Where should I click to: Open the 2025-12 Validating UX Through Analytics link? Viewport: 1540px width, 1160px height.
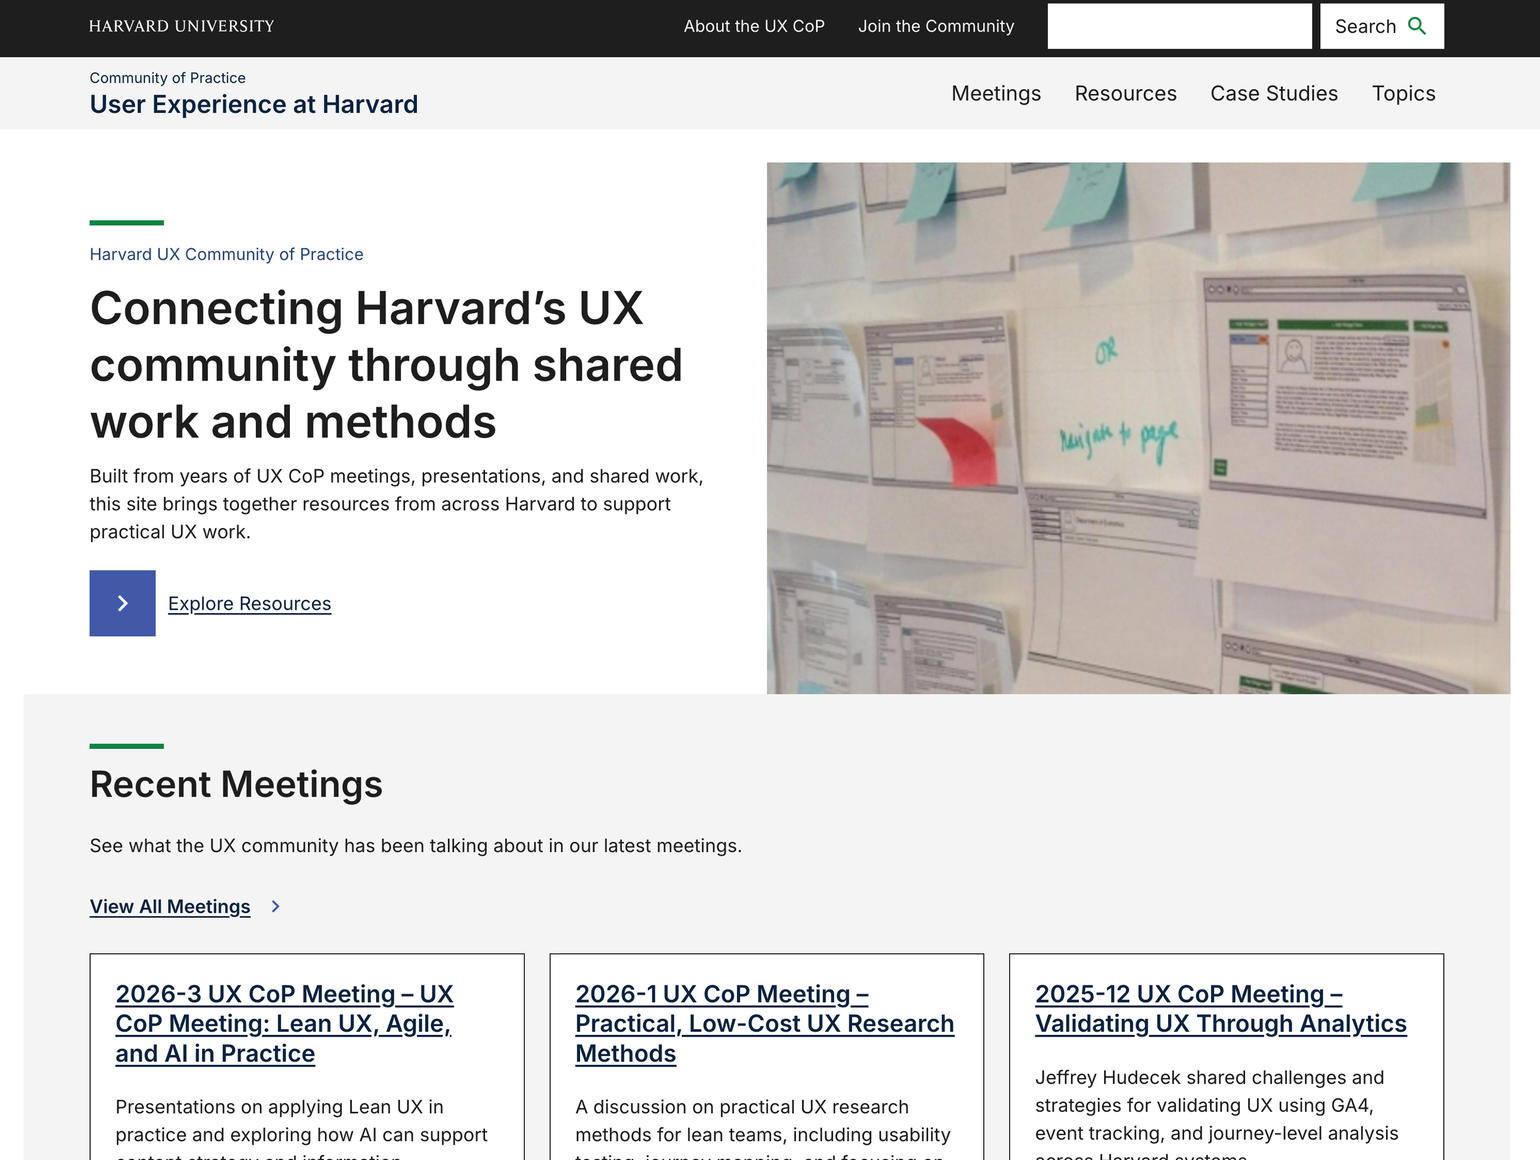coord(1221,1008)
